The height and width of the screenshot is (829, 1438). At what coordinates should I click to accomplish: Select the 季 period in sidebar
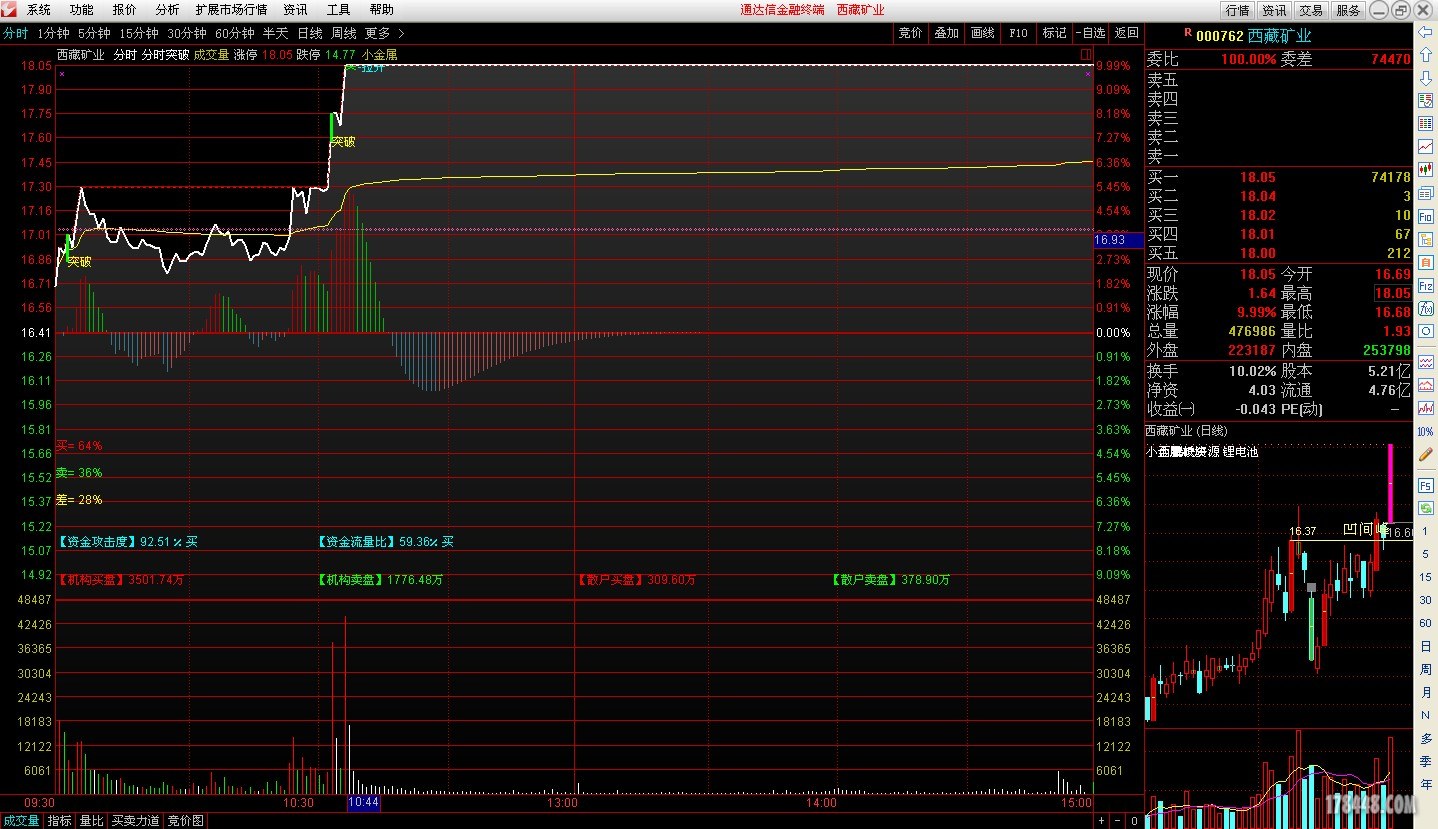pyautogui.click(x=1426, y=761)
